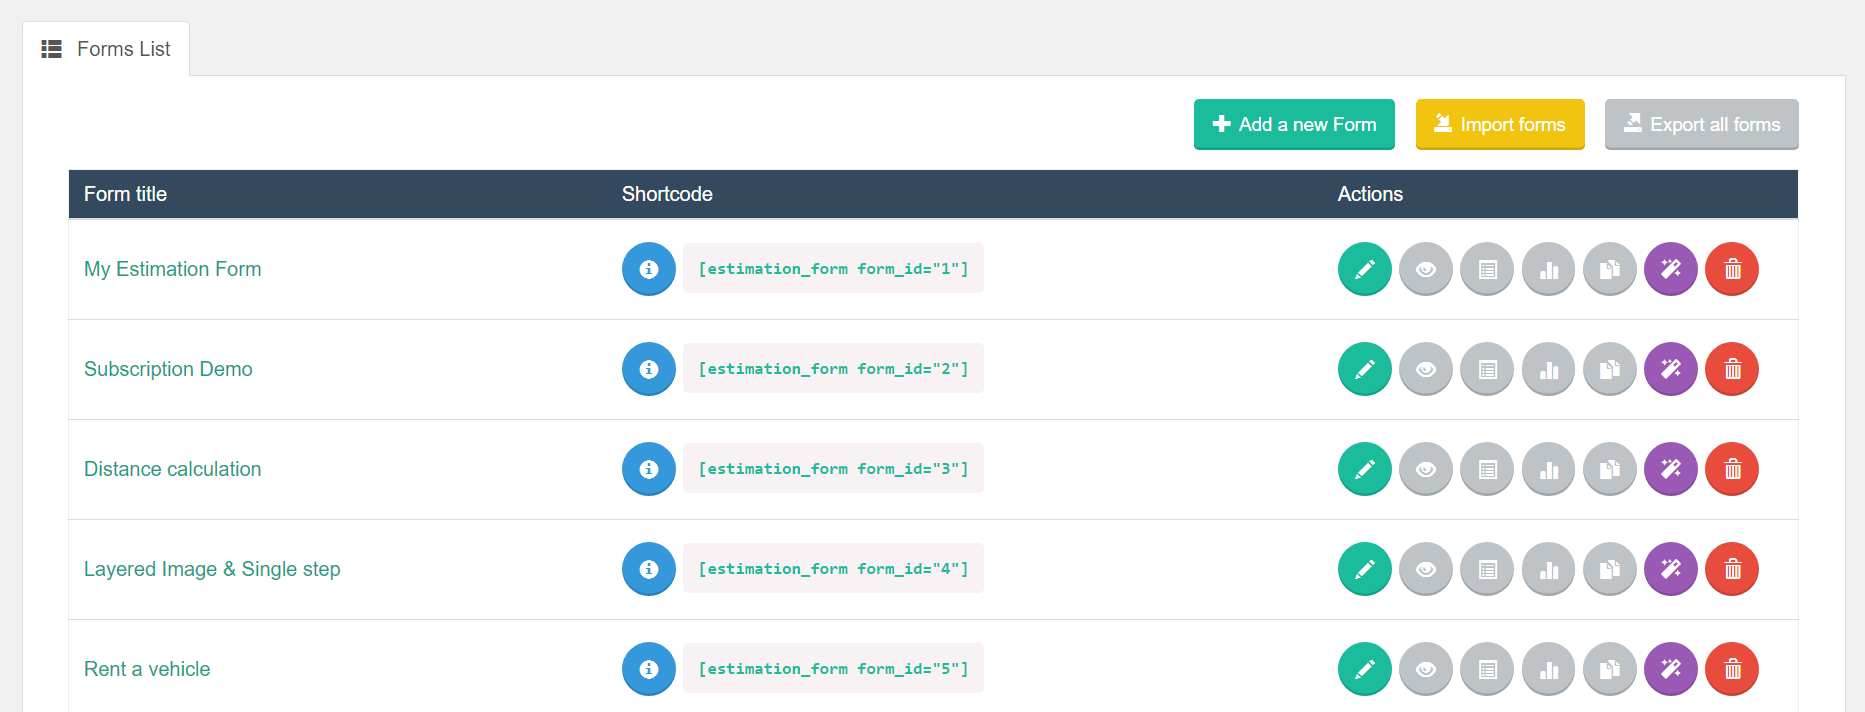The width and height of the screenshot is (1865, 712).
Task: View orders list of My Estimation Form
Action: coord(1487,269)
